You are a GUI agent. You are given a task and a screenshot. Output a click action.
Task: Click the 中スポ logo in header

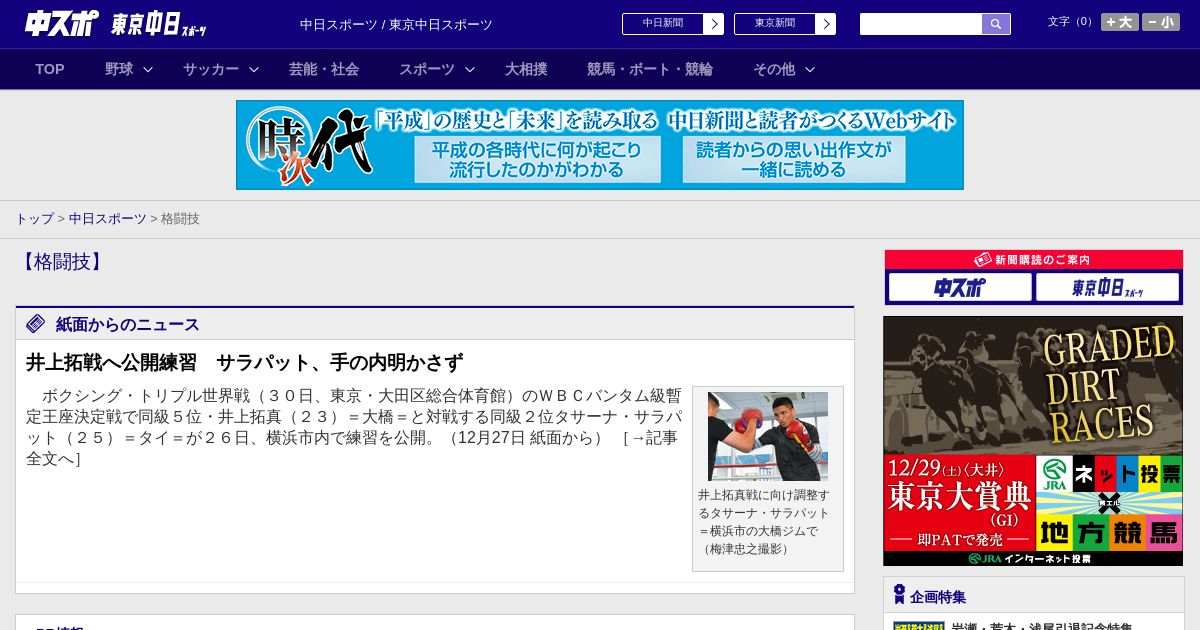click(x=62, y=23)
